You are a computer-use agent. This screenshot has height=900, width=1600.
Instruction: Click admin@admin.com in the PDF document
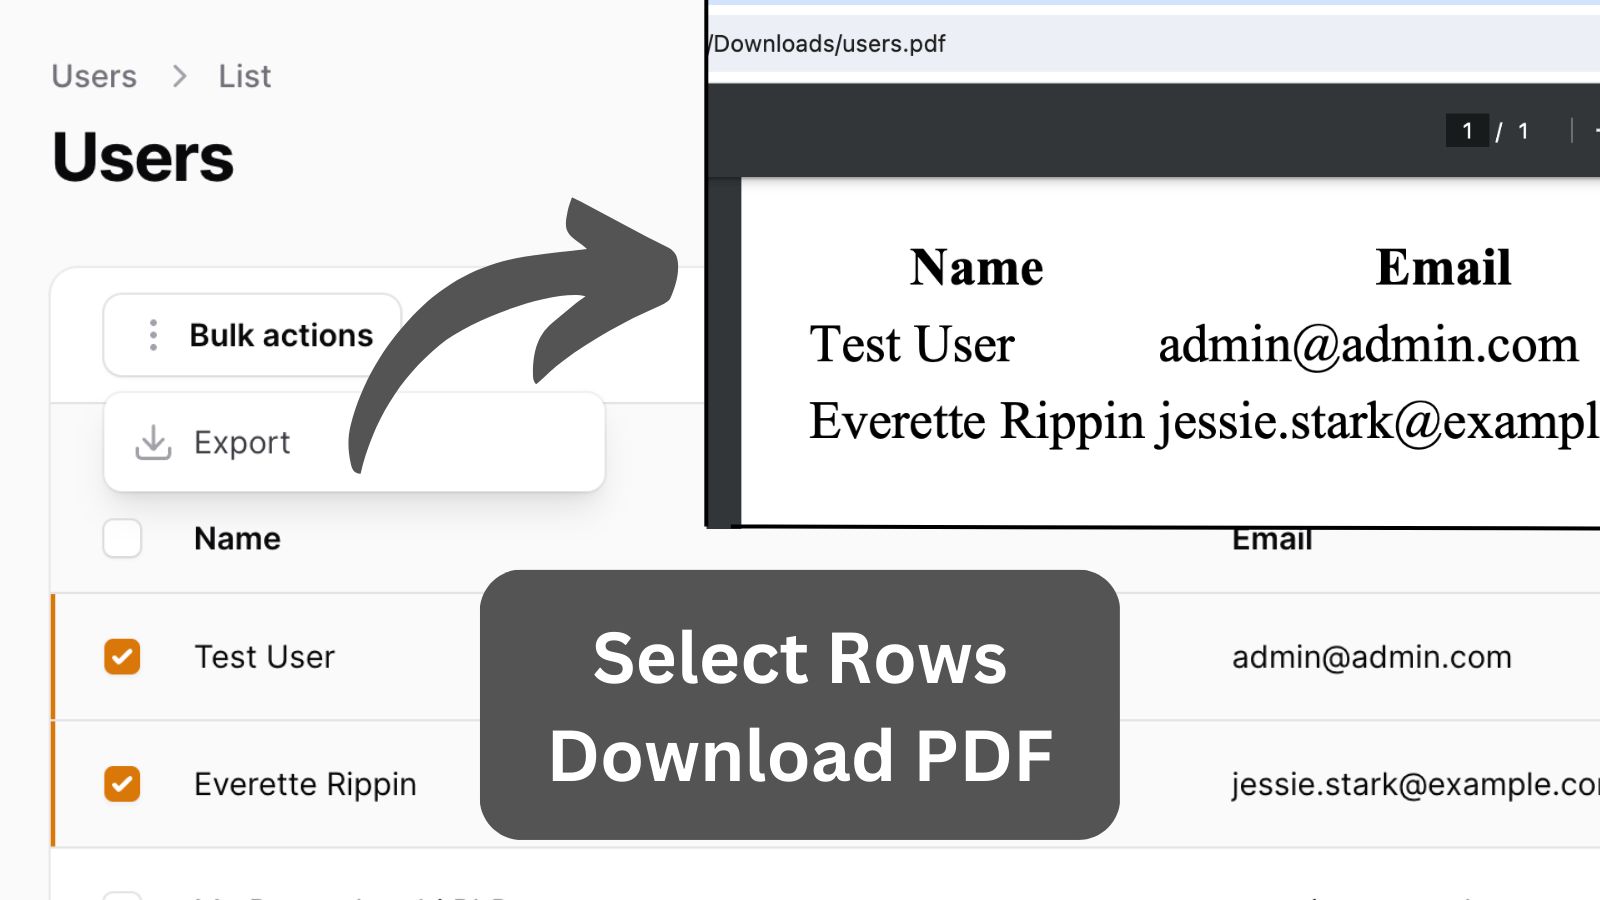tap(1368, 345)
